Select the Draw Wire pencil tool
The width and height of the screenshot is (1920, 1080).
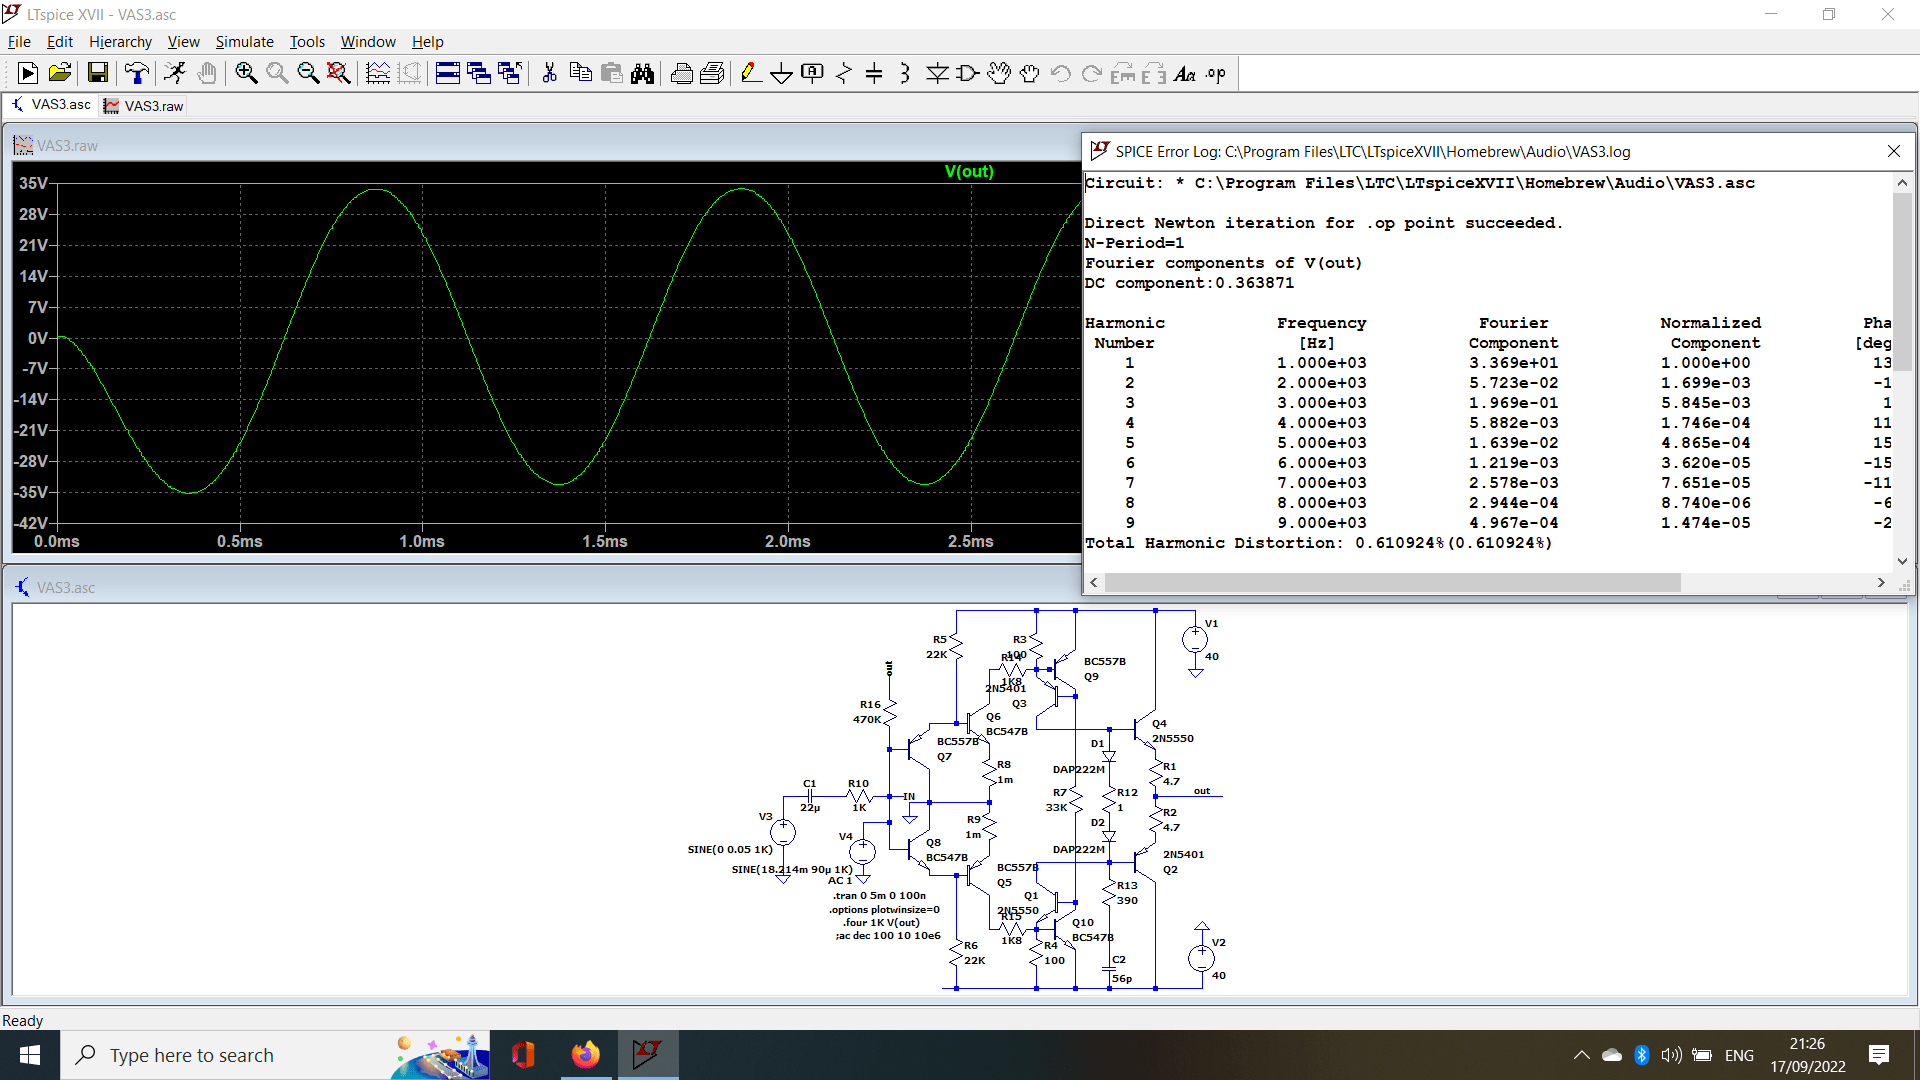click(751, 73)
